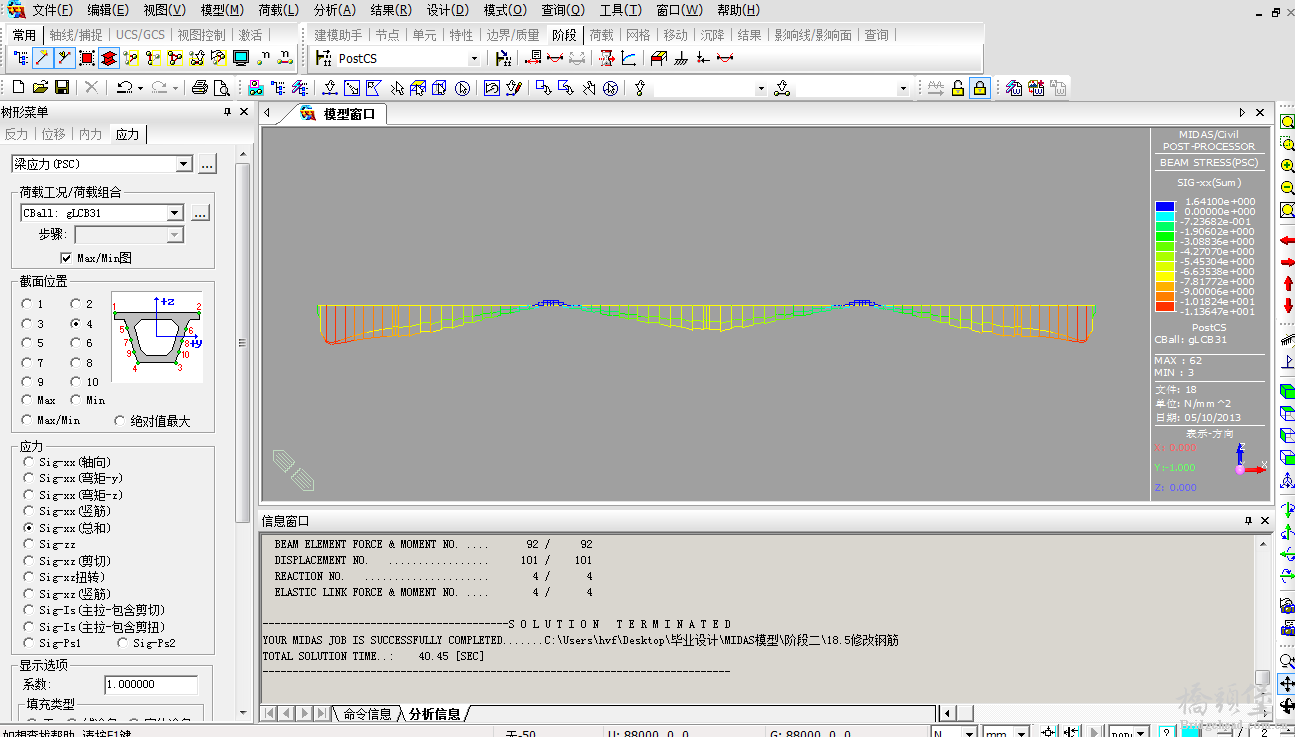Click the zoom out magnifier icon

1287,187
